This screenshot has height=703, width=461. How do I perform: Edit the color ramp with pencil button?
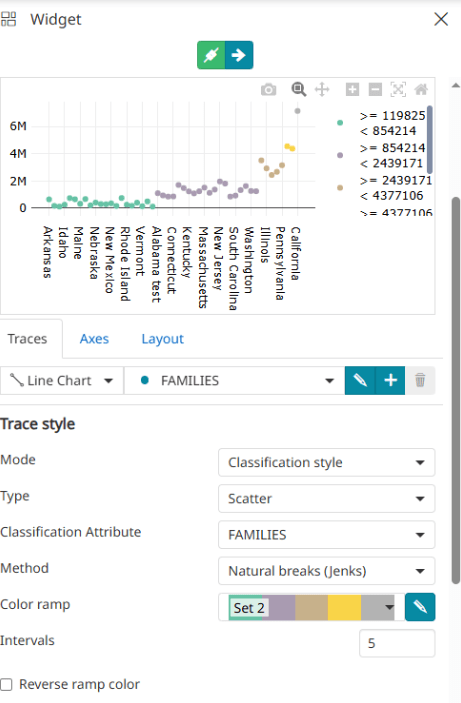tap(420, 607)
